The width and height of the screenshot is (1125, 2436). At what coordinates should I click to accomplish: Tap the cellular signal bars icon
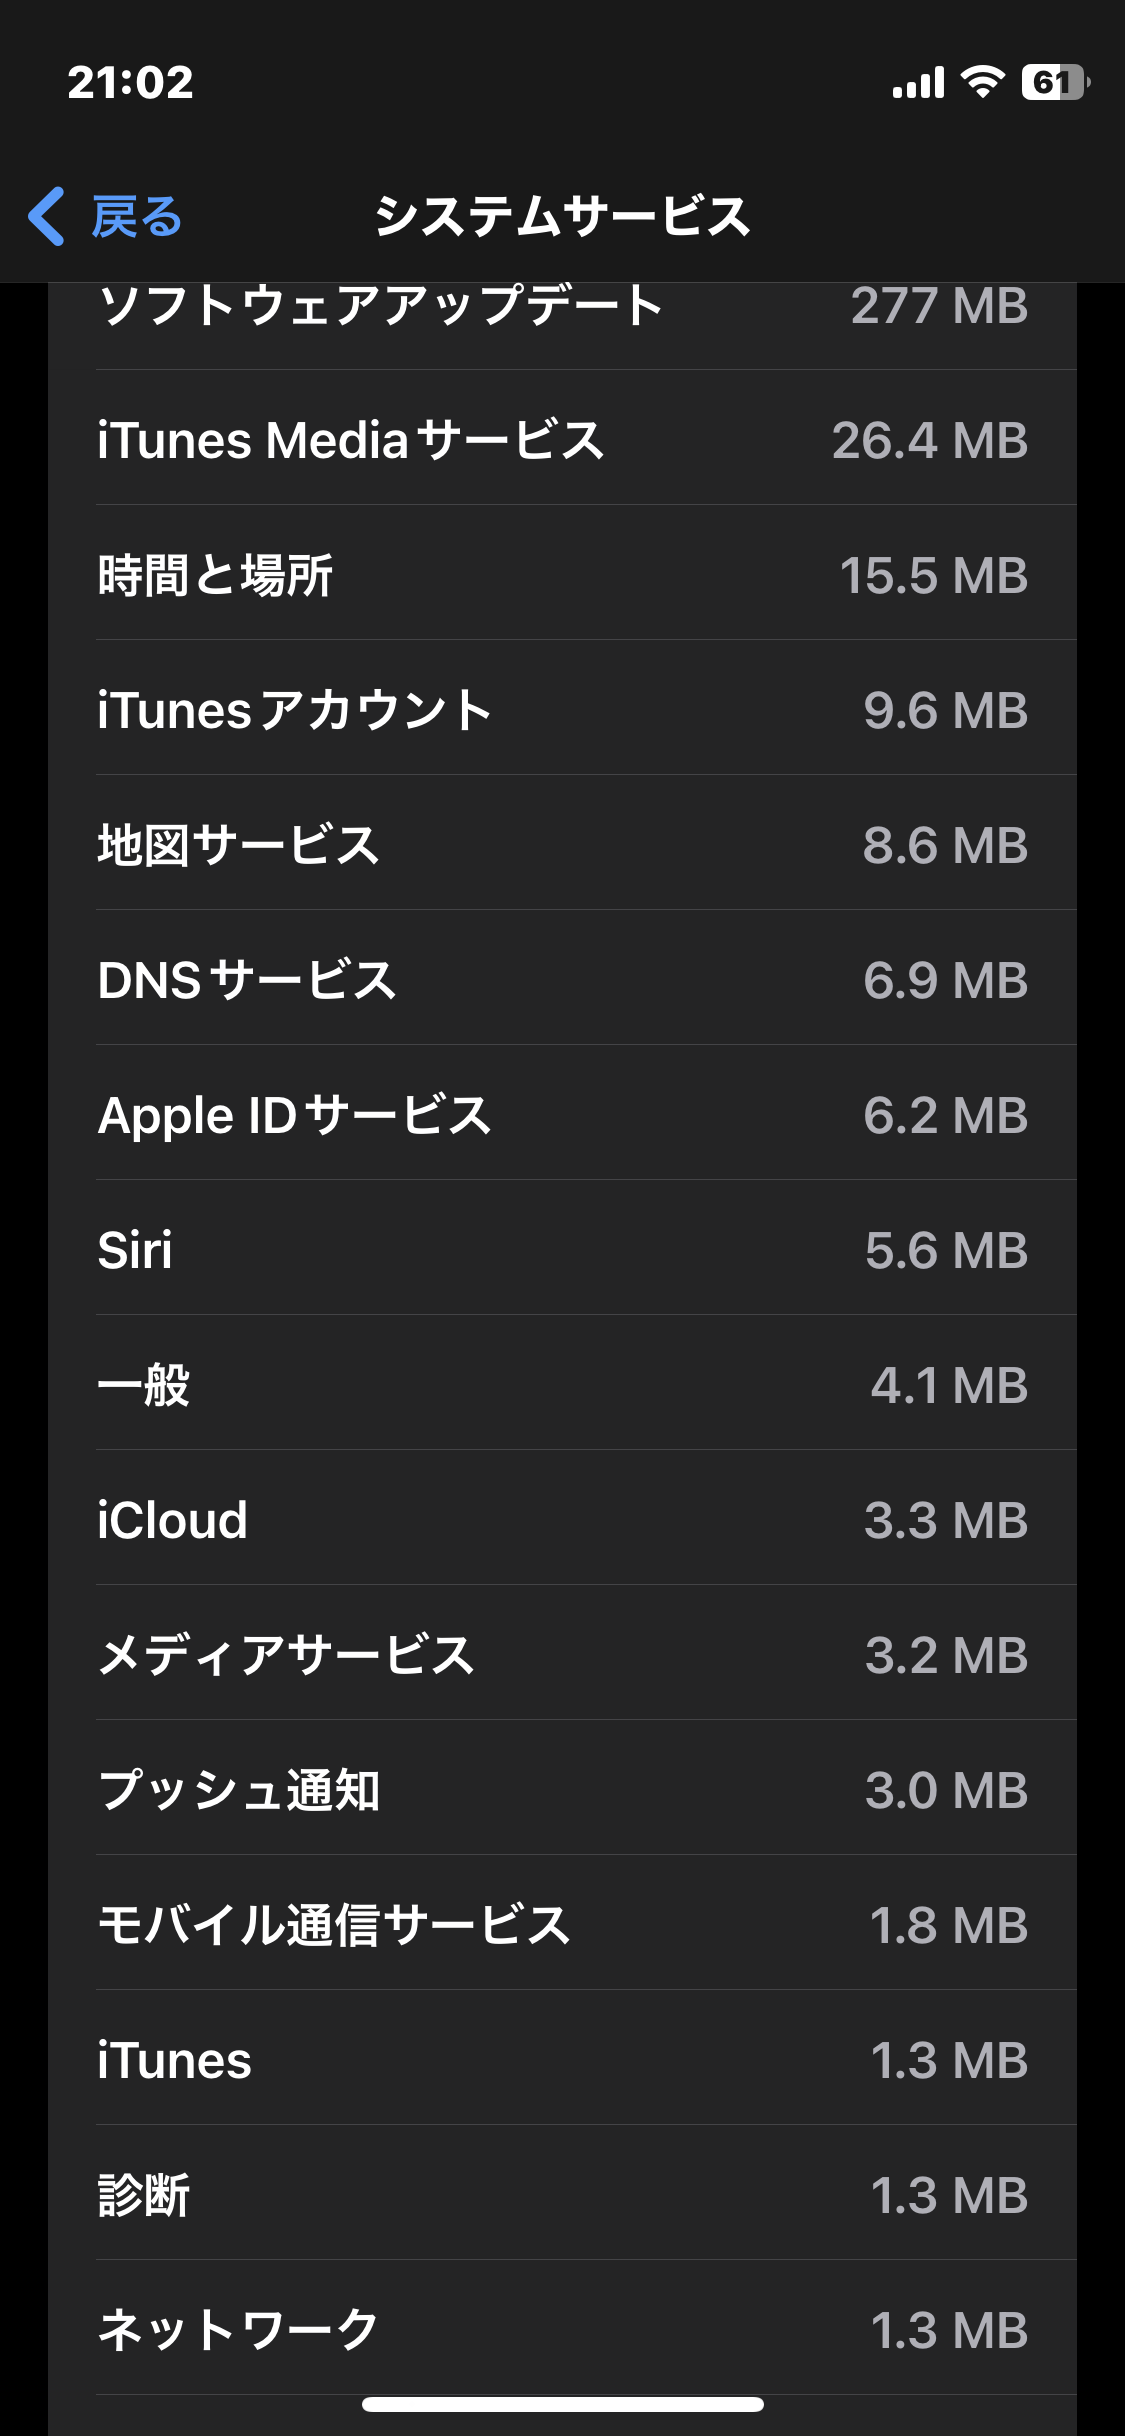pos(918,83)
